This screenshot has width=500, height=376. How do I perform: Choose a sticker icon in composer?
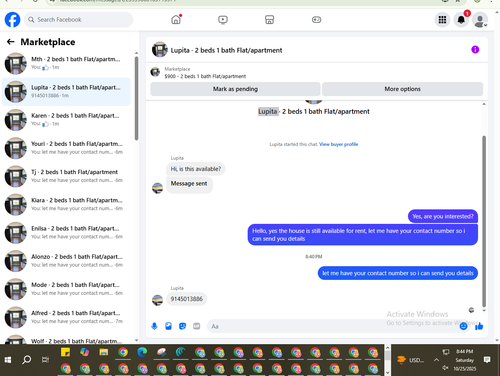tap(182, 326)
